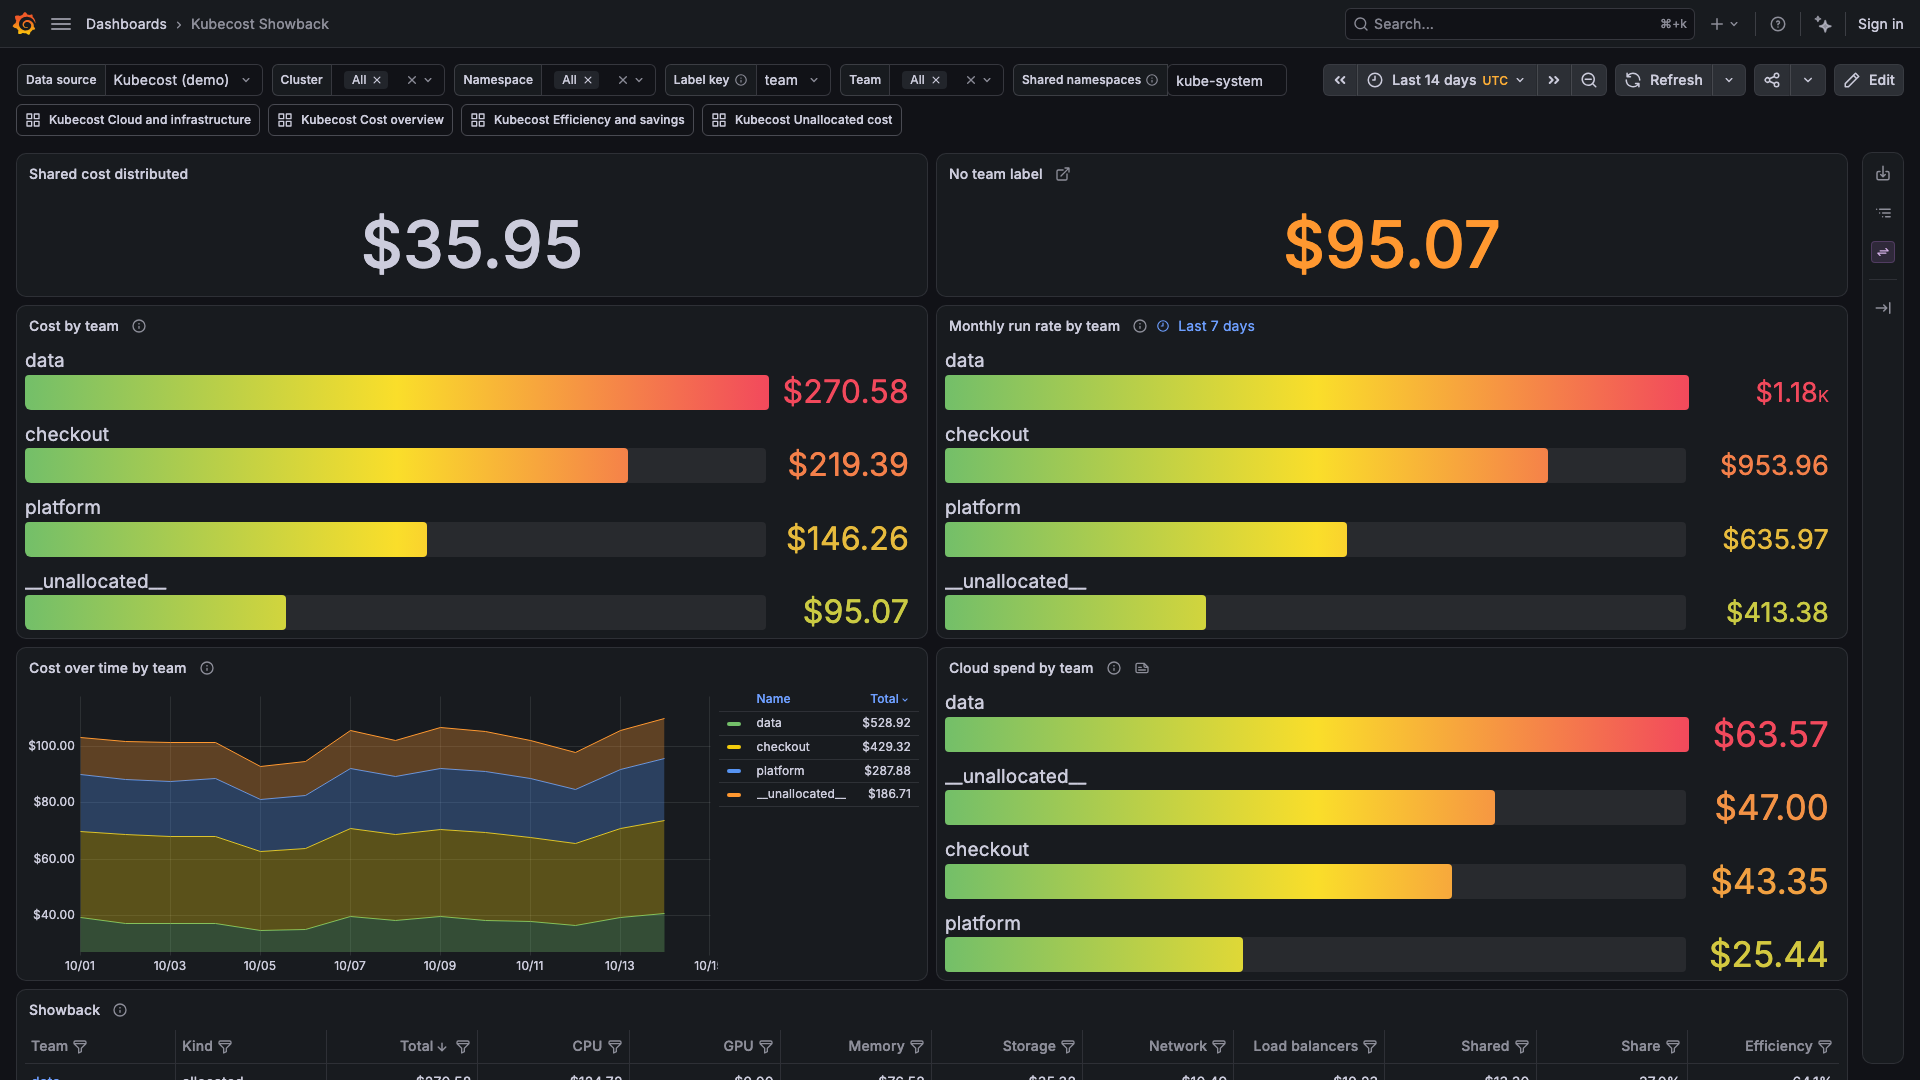
Task: Open the Label key team dropdown
Action: point(793,80)
